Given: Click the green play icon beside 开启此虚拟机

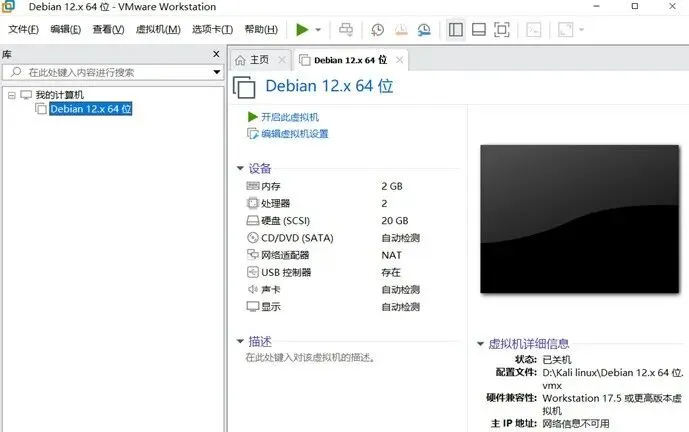Looking at the screenshot, I should click(252, 116).
